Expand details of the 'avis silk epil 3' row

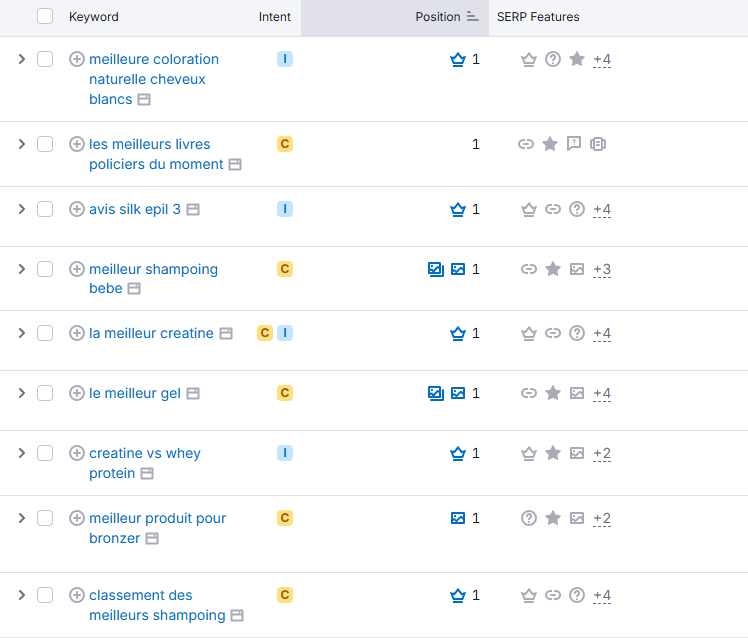click(x=21, y=209)
